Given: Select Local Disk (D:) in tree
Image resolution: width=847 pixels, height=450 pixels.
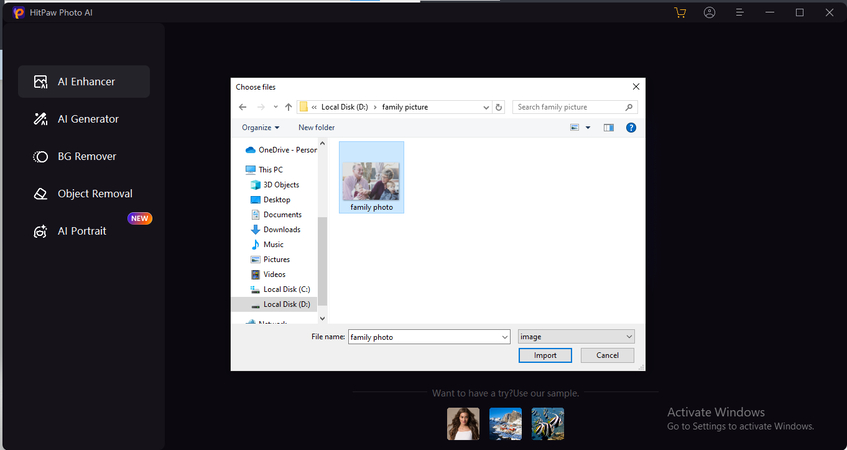Looking at the screenshot, I should tap(274, 305).
